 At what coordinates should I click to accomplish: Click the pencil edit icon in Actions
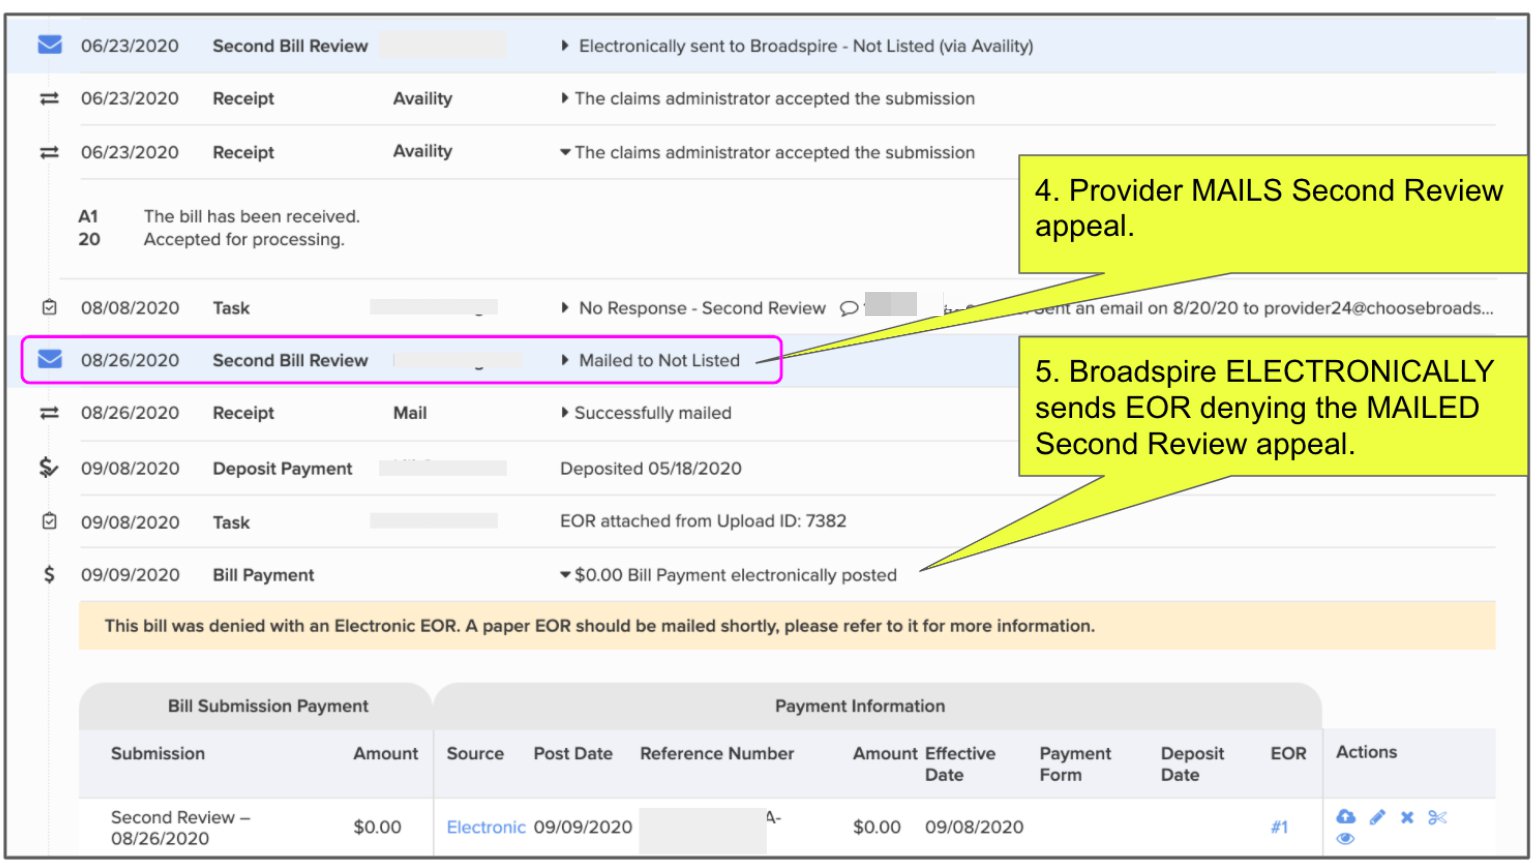[1377, 817]
